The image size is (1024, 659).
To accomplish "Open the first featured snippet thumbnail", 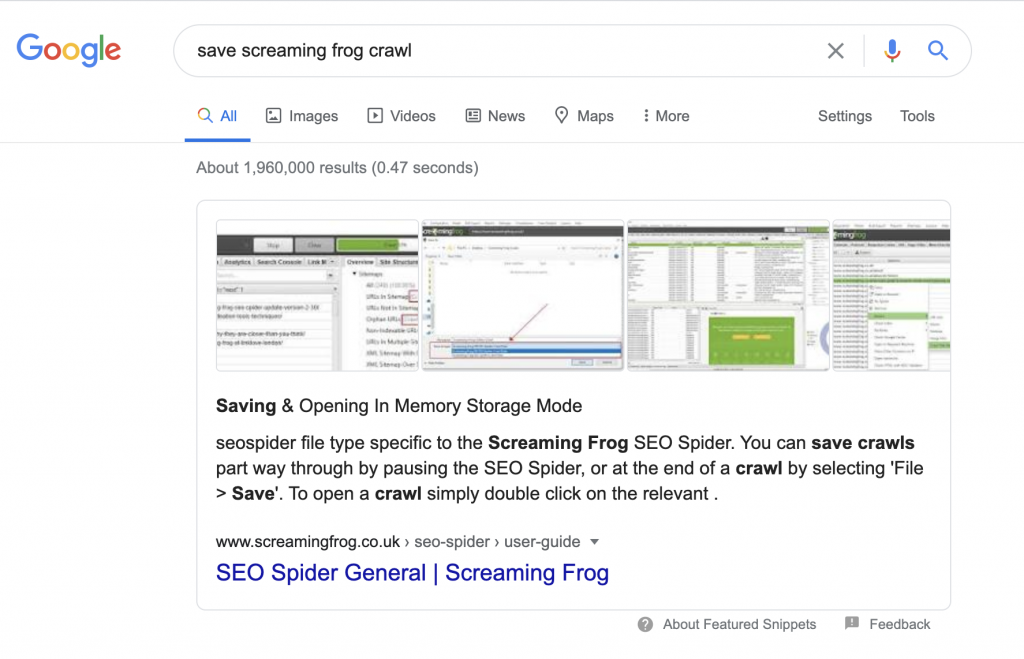I will point(317,296).
